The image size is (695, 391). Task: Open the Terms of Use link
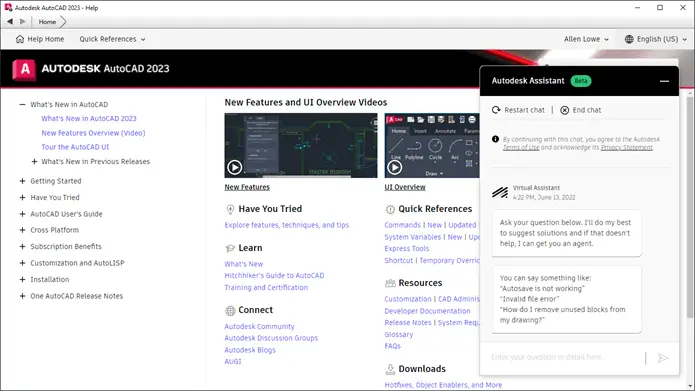click(x=521, y=148)
